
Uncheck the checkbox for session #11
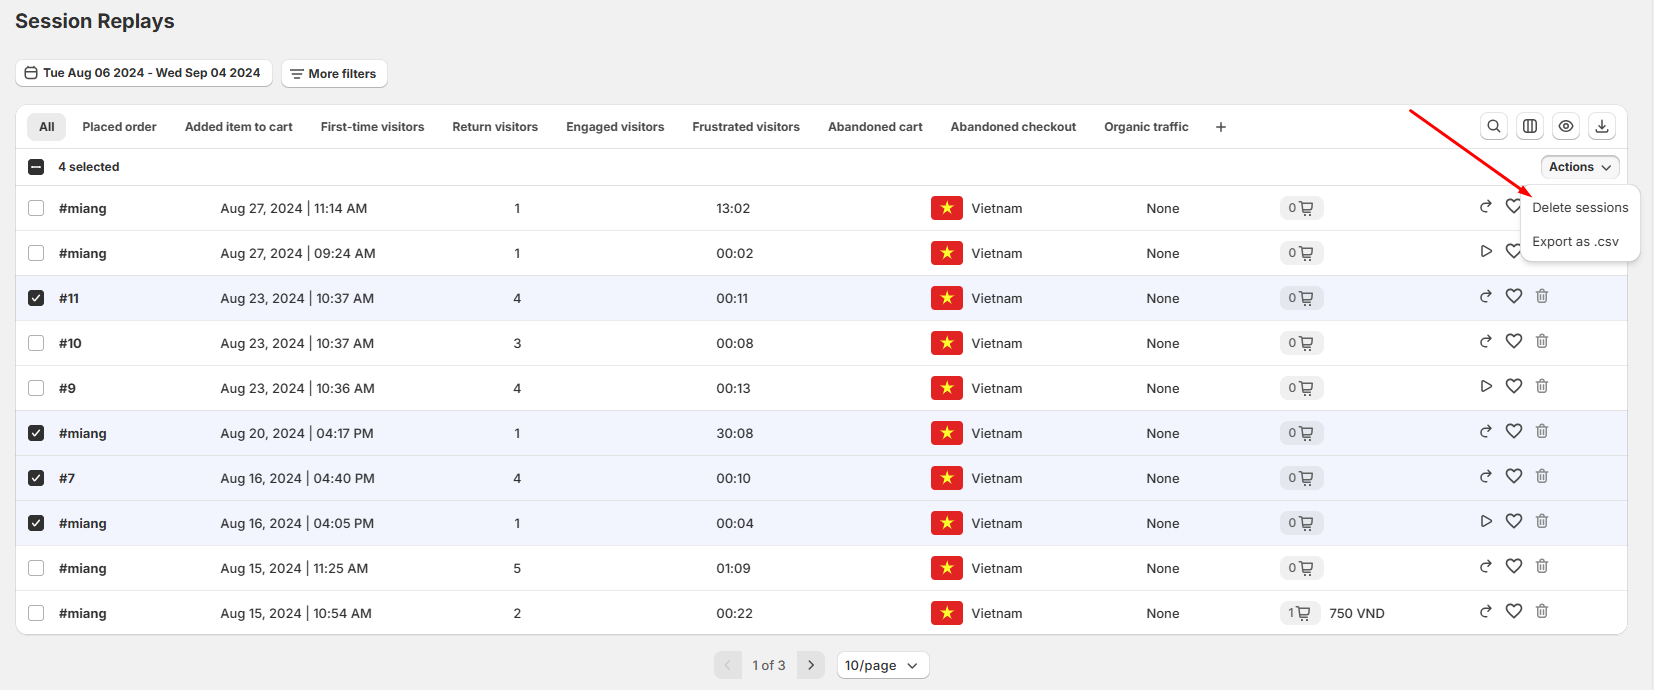36,298
